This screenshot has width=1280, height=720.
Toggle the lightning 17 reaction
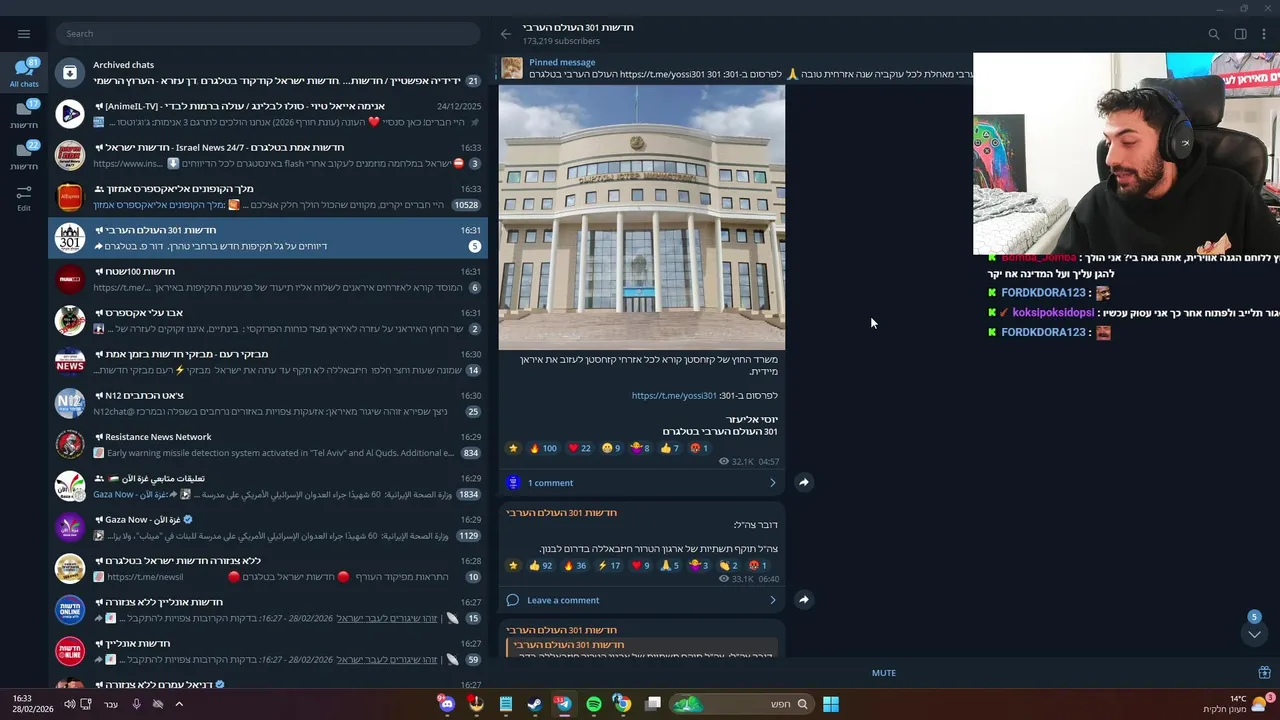click(609, 566)
